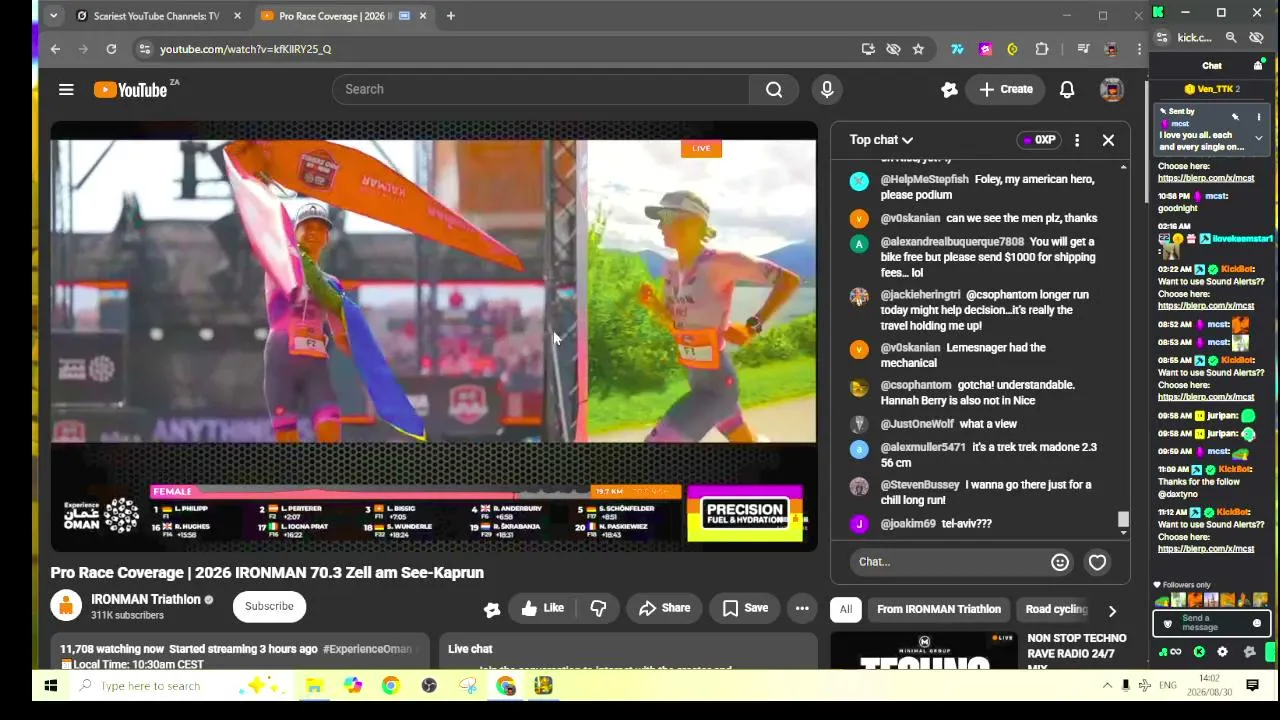1280x720 pixels.
Task: Click the YouTube search magnifier button
Action: (774, 89)
